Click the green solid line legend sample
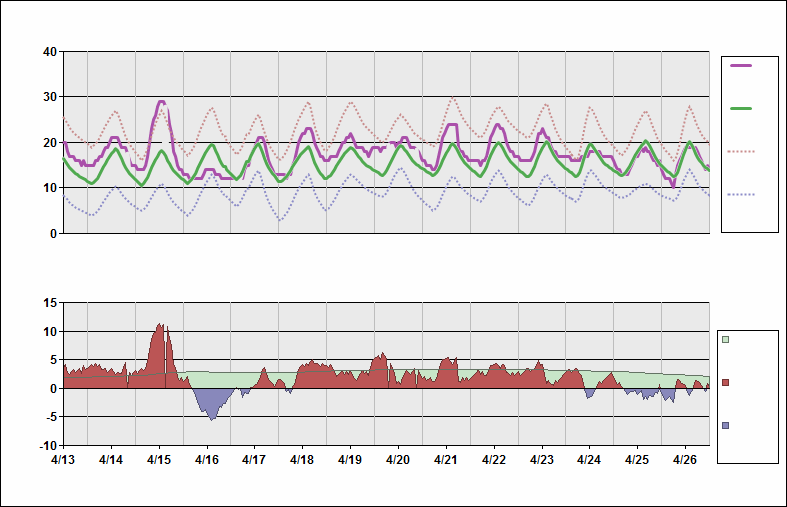 pyautogui.click(x=741, y=108)
